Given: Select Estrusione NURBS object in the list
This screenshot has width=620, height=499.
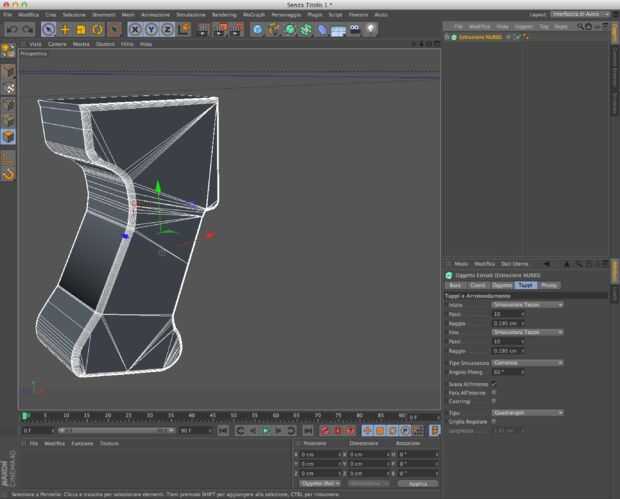Looking at the screenshot, I should [x=480, y=37].
